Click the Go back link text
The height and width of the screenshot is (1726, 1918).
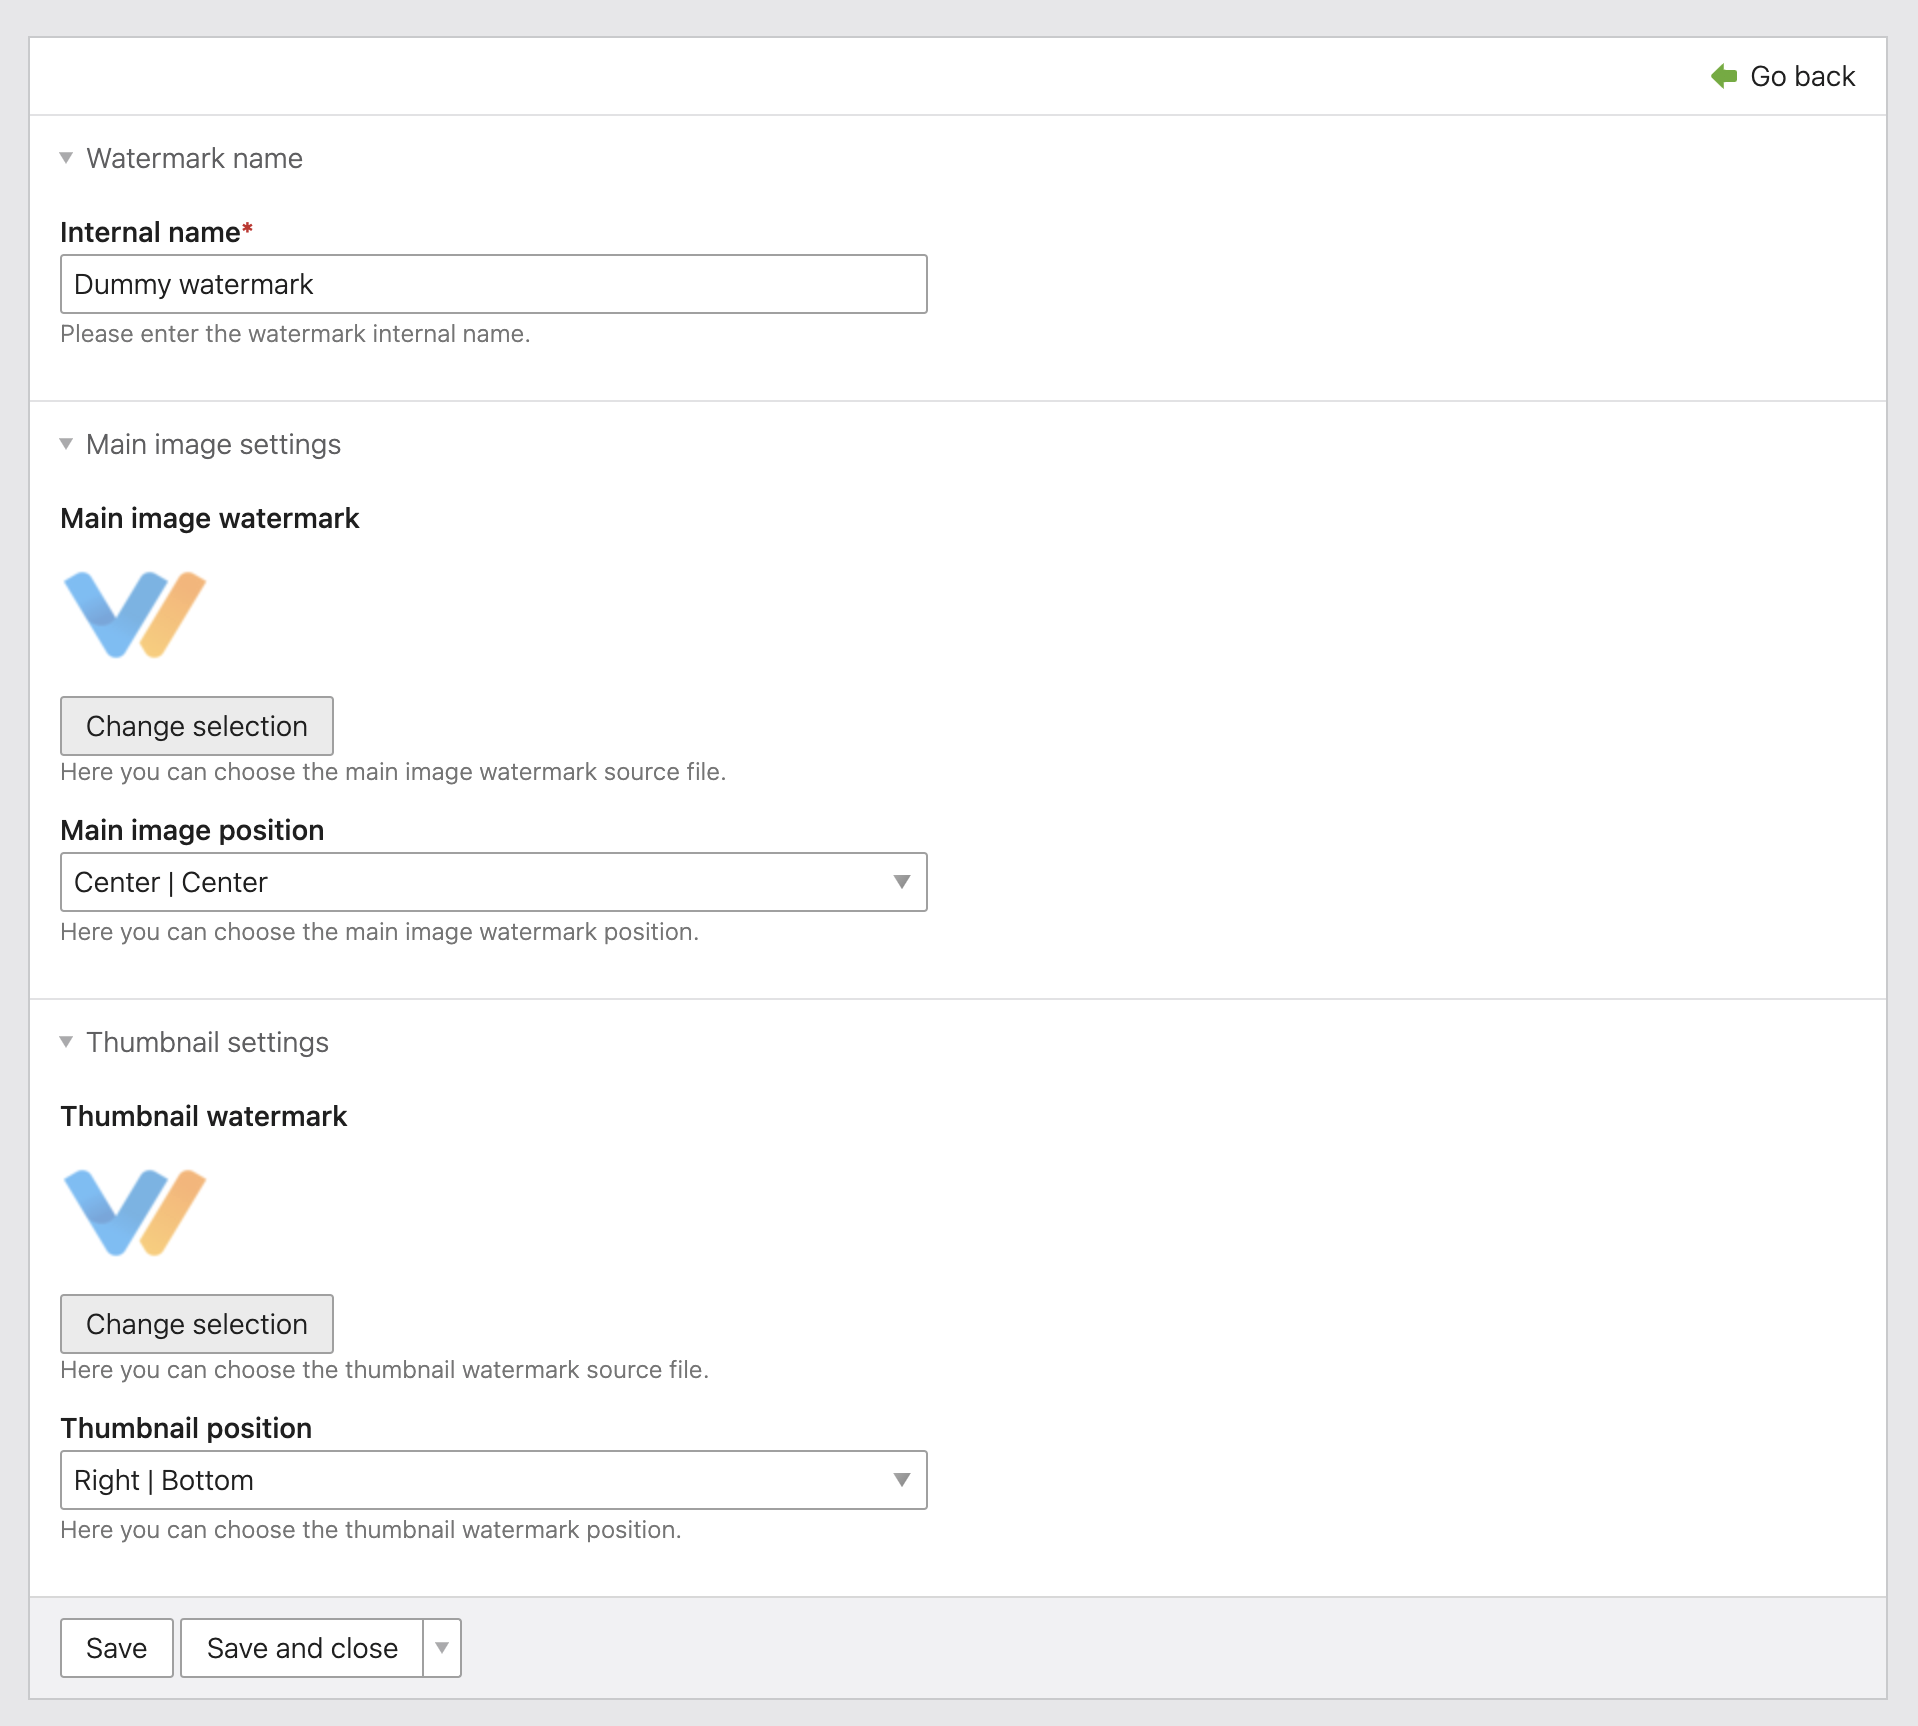(1802, 76)
